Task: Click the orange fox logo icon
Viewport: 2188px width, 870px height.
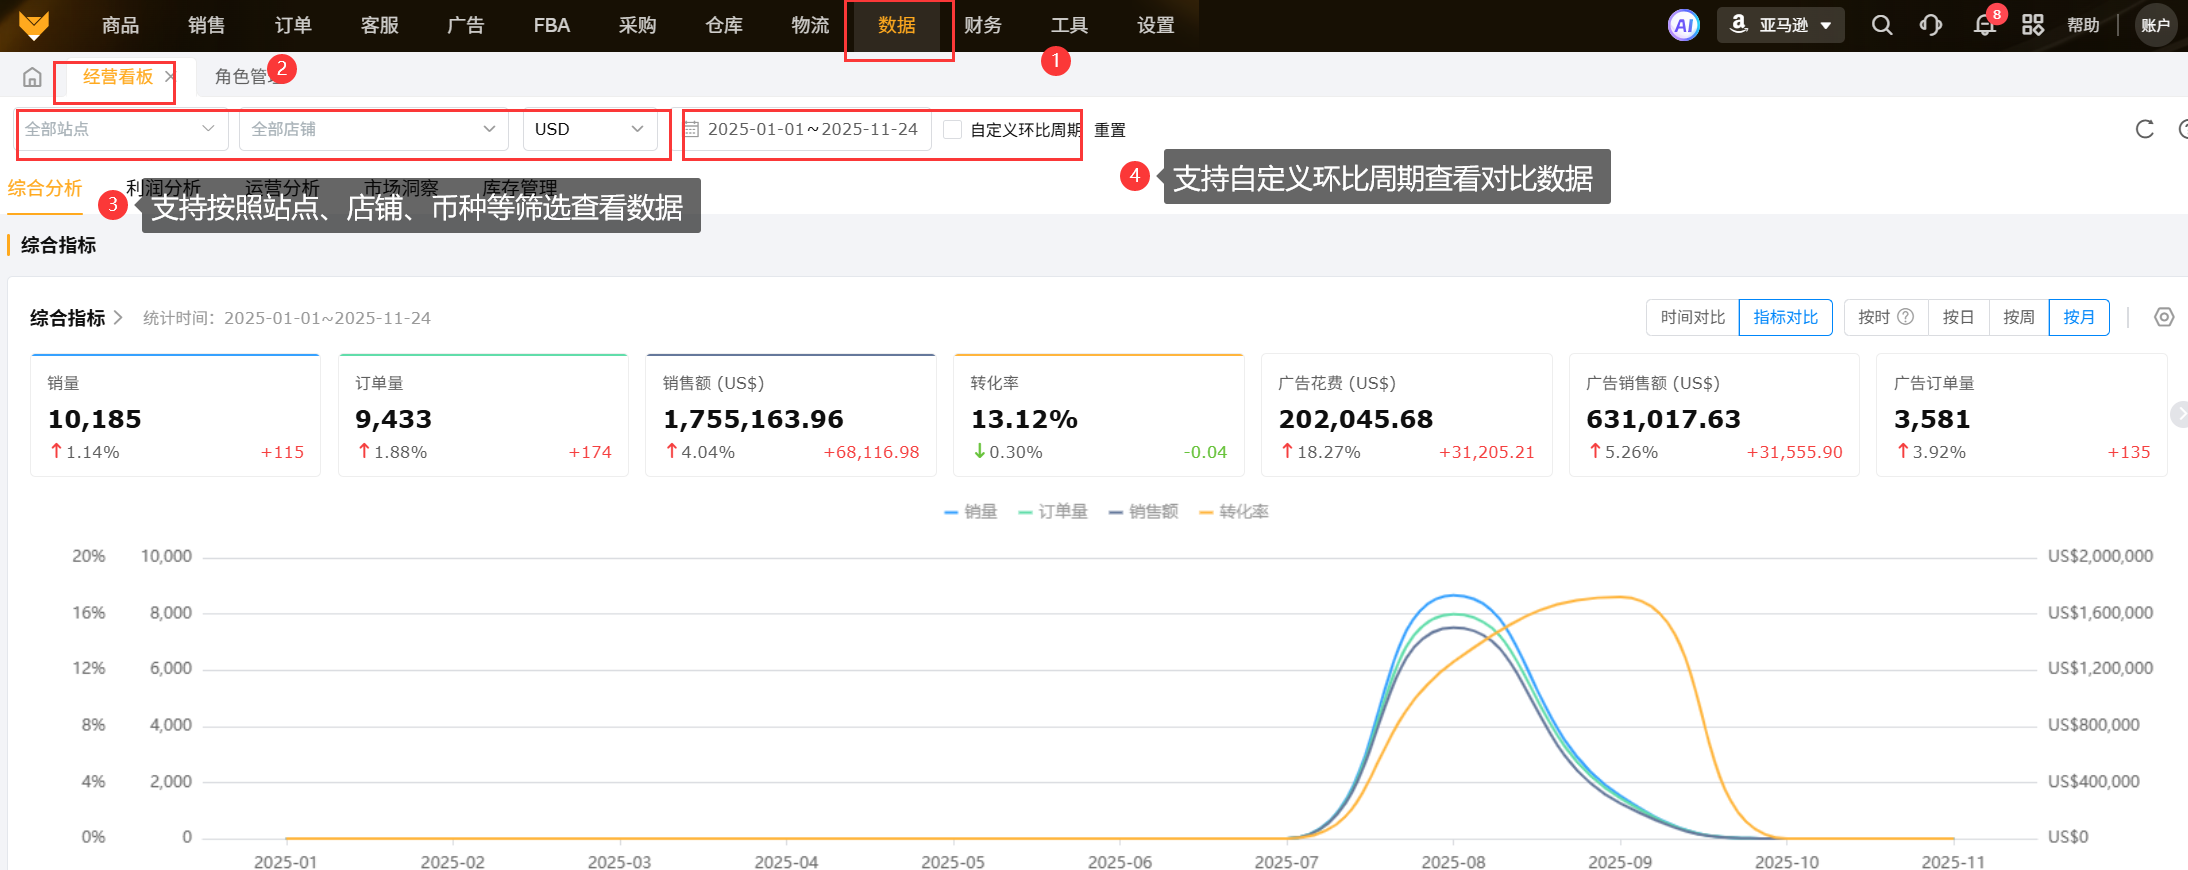Action: point(34,25)
